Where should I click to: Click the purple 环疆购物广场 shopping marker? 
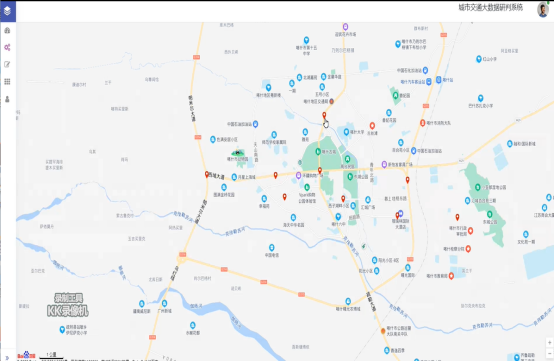[x=299, y=175]
